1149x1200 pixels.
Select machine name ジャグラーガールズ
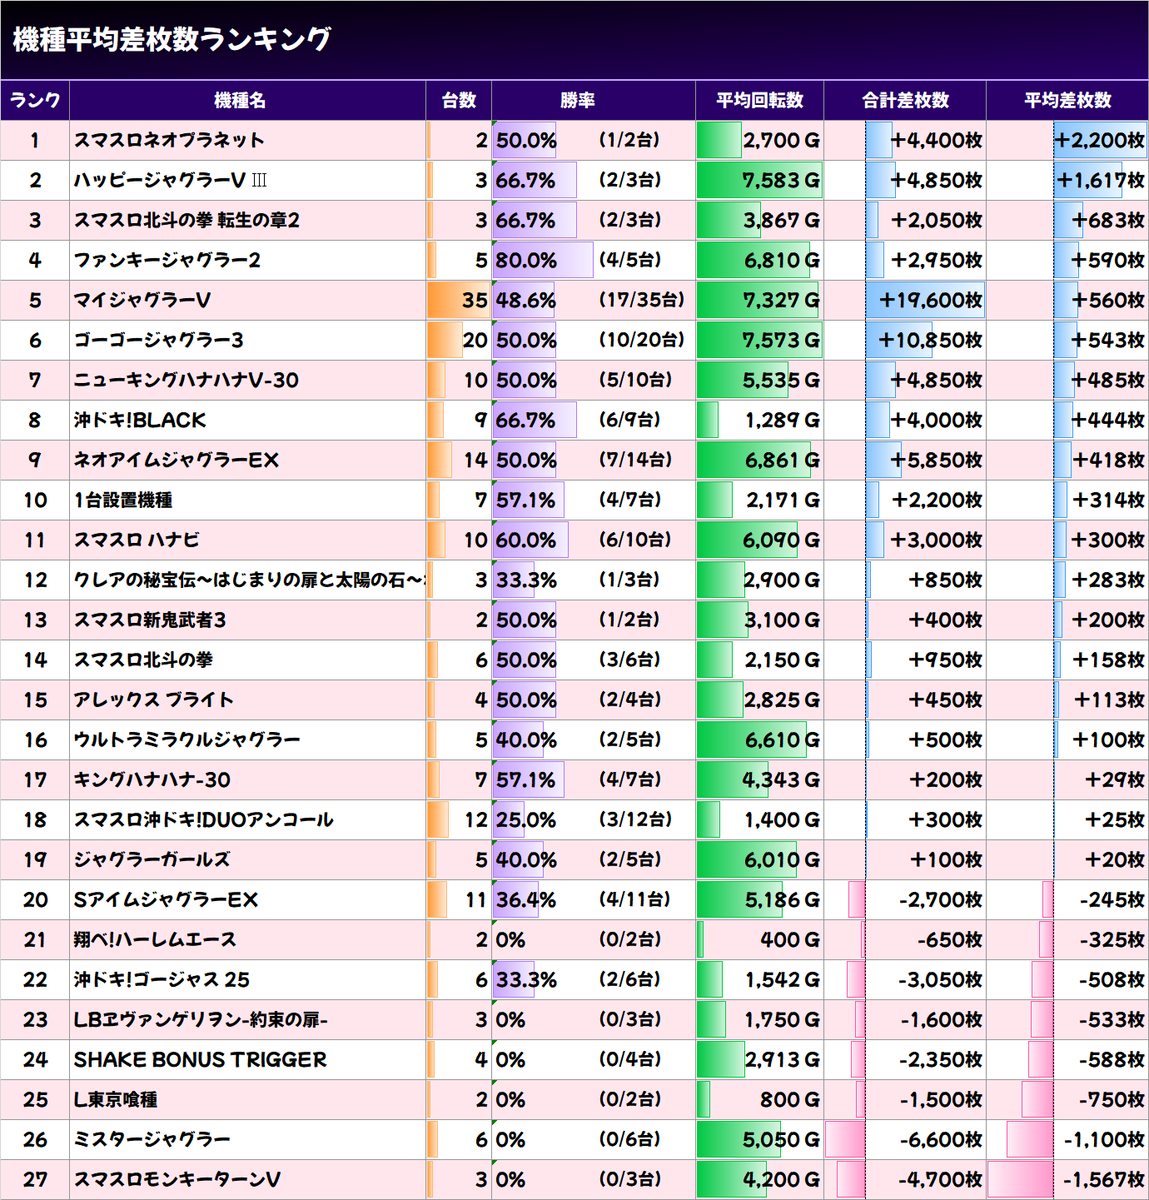(x=152, y=860)
